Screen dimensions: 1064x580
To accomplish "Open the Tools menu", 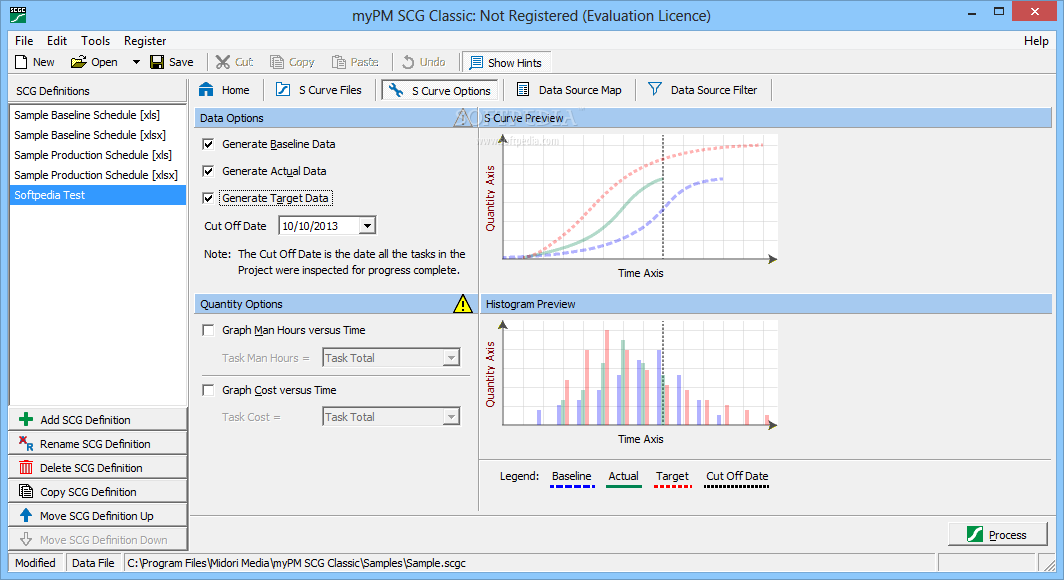I will (x=95, y=41).
